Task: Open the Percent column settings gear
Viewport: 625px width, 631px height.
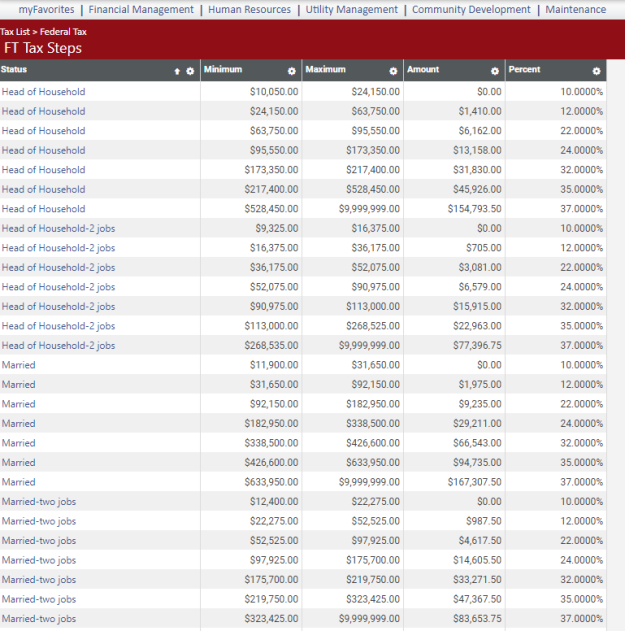Action: click(597, 71)
